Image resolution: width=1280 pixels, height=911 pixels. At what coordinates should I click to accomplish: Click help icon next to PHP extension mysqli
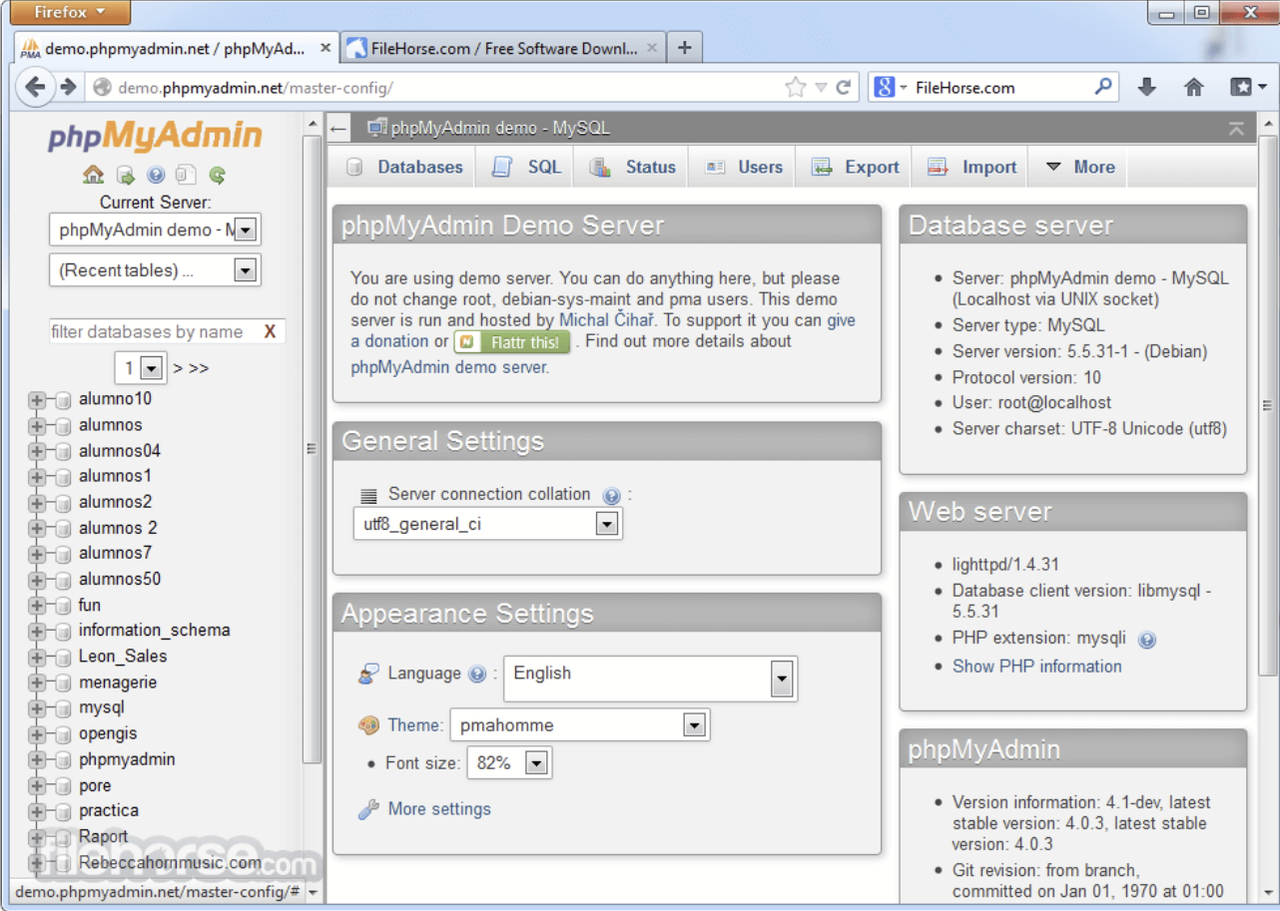(x=1147, y=640)
